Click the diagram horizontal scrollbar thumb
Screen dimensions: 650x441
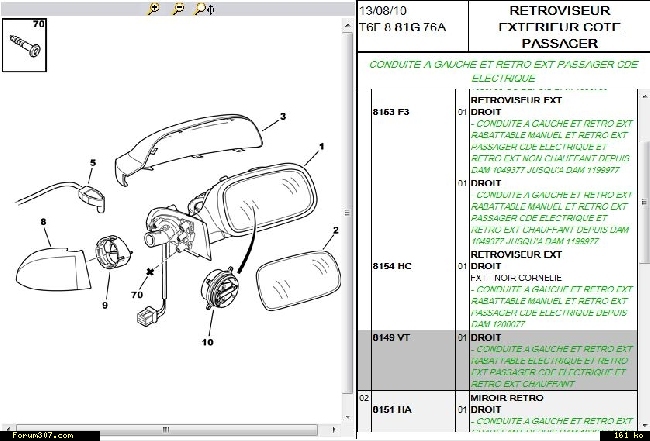(x=166, y=429)
